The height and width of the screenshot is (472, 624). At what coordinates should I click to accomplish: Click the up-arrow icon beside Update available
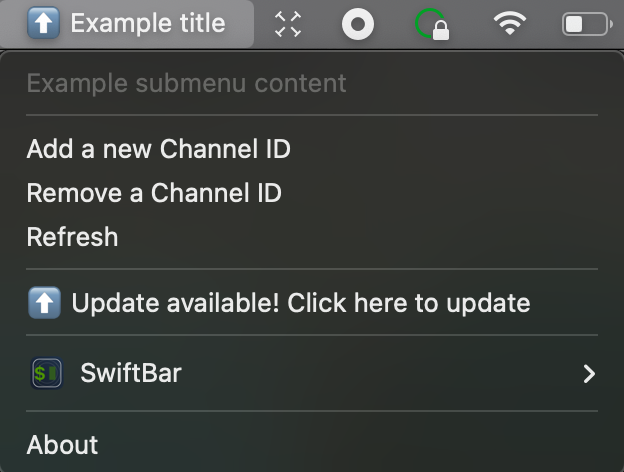(x=45, y=303)
